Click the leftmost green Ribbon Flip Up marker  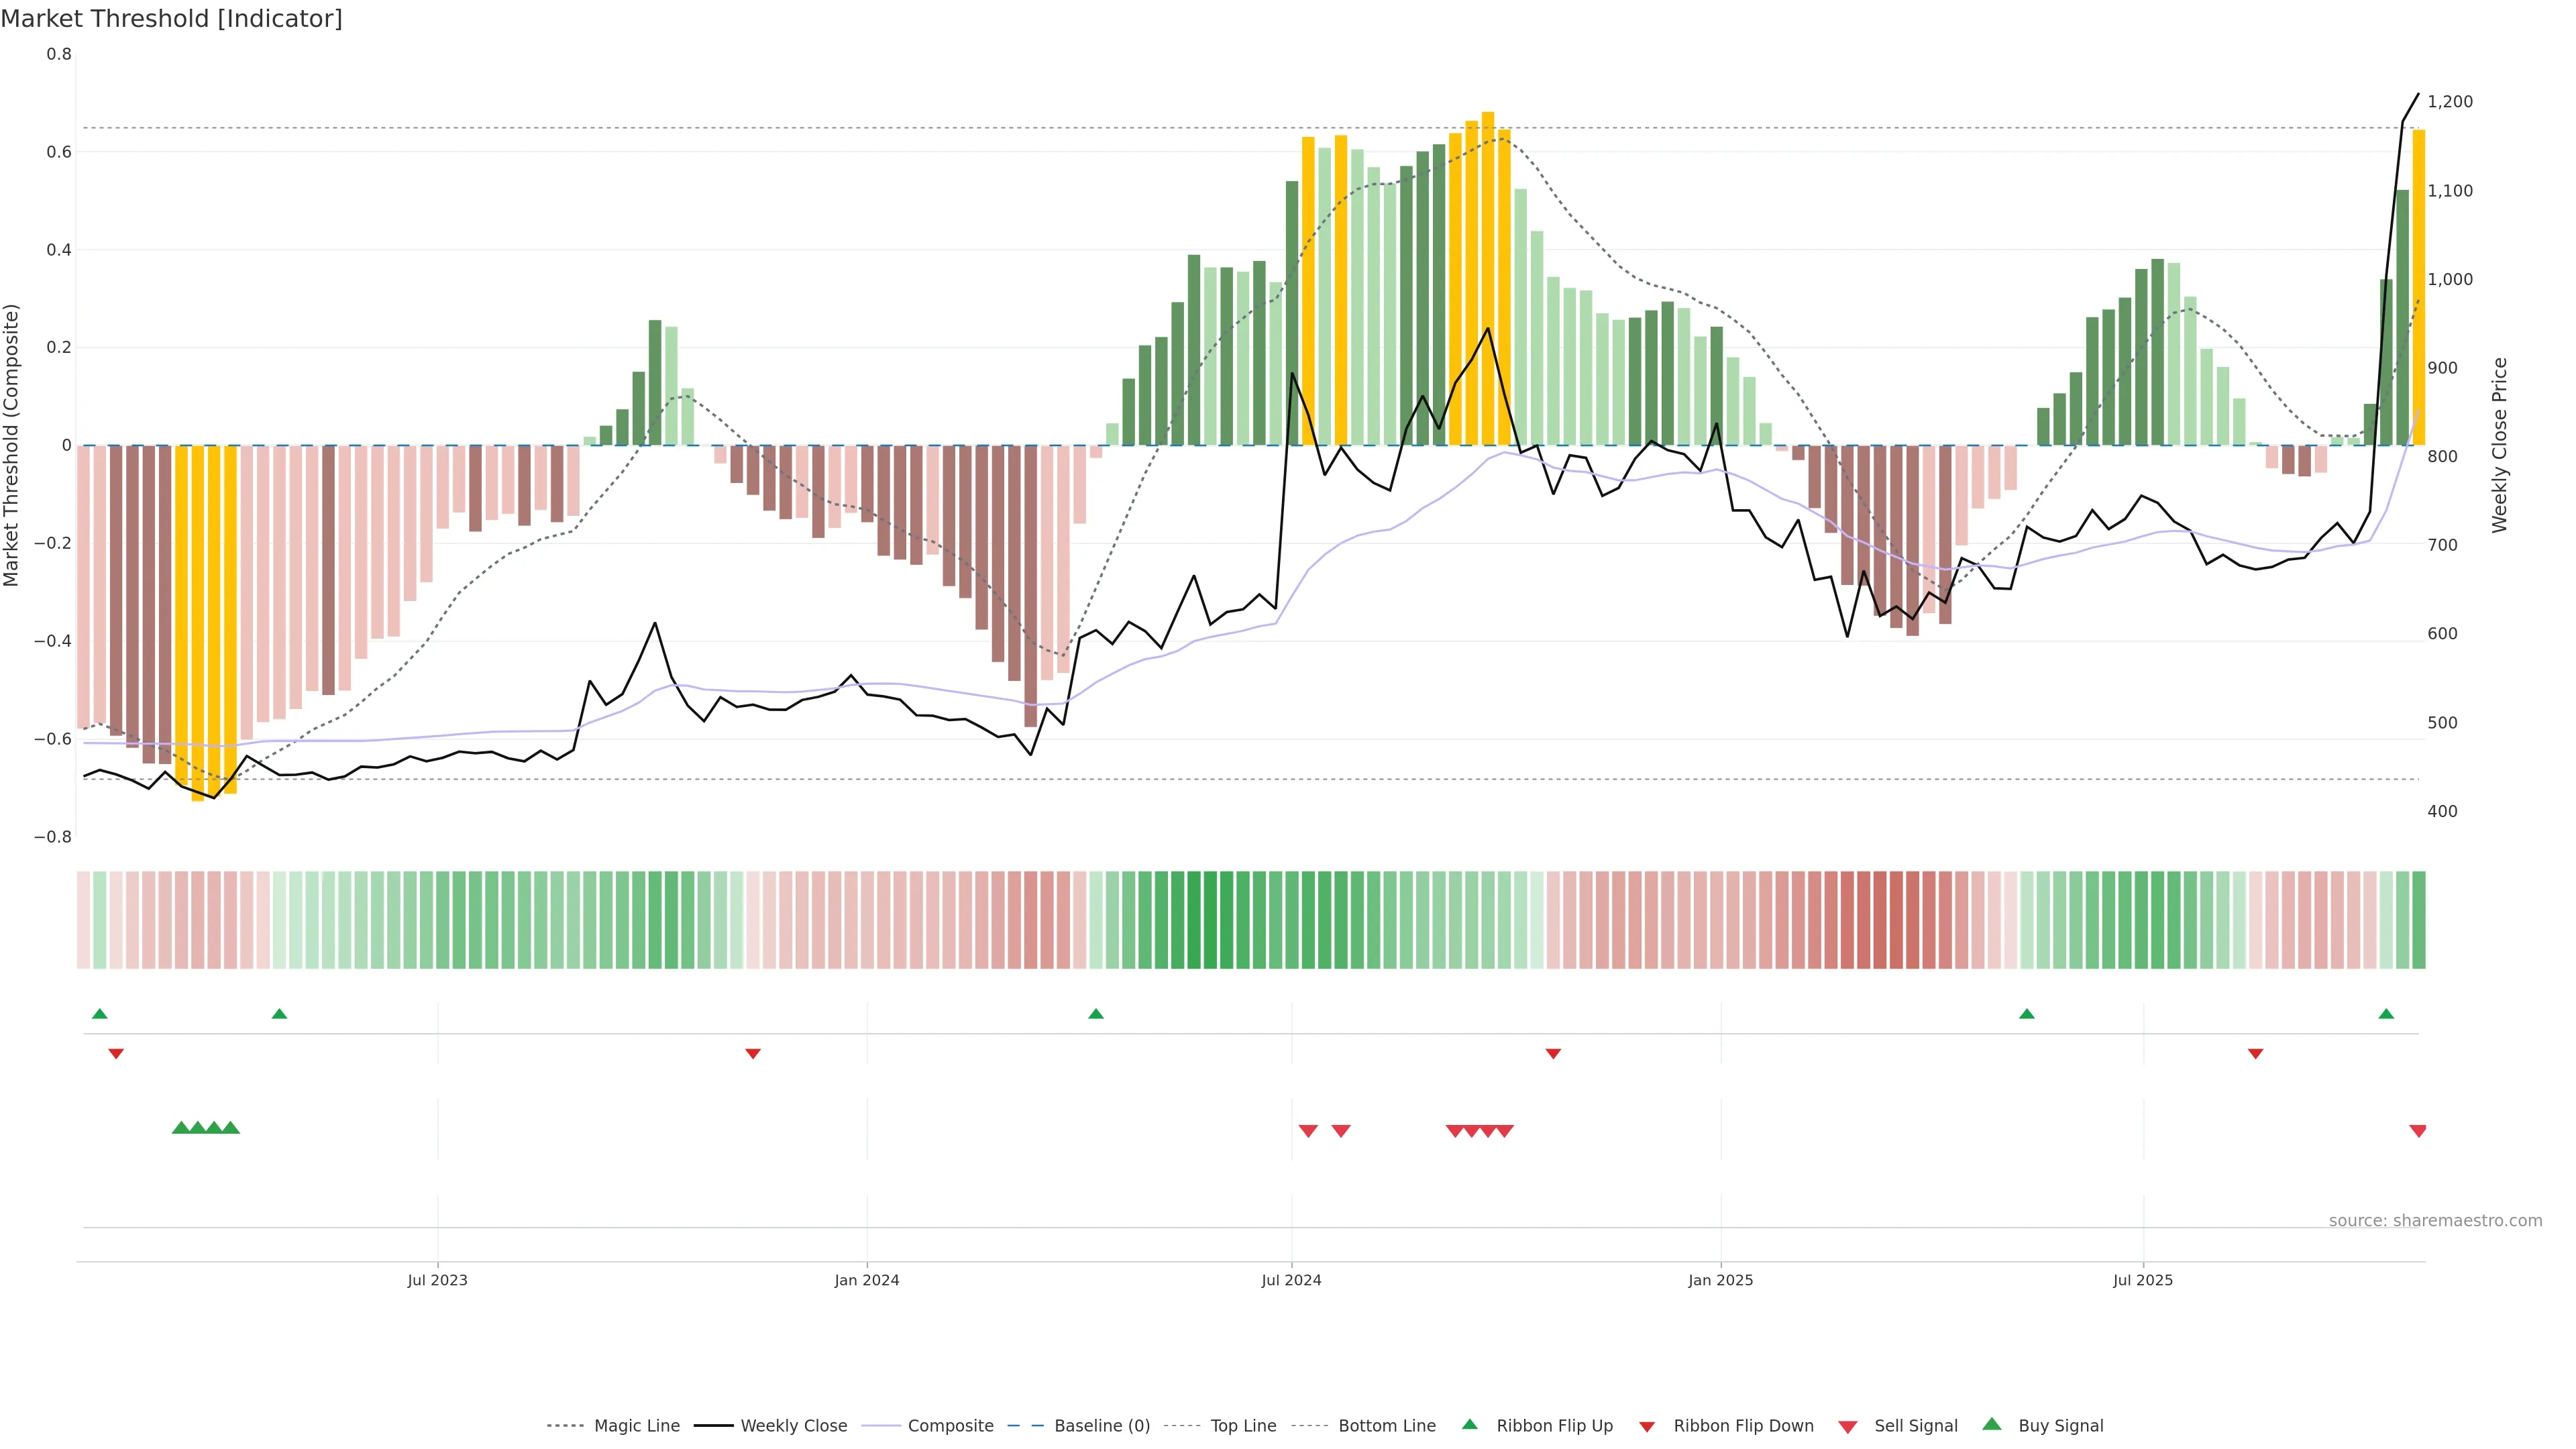[99, 1014]
